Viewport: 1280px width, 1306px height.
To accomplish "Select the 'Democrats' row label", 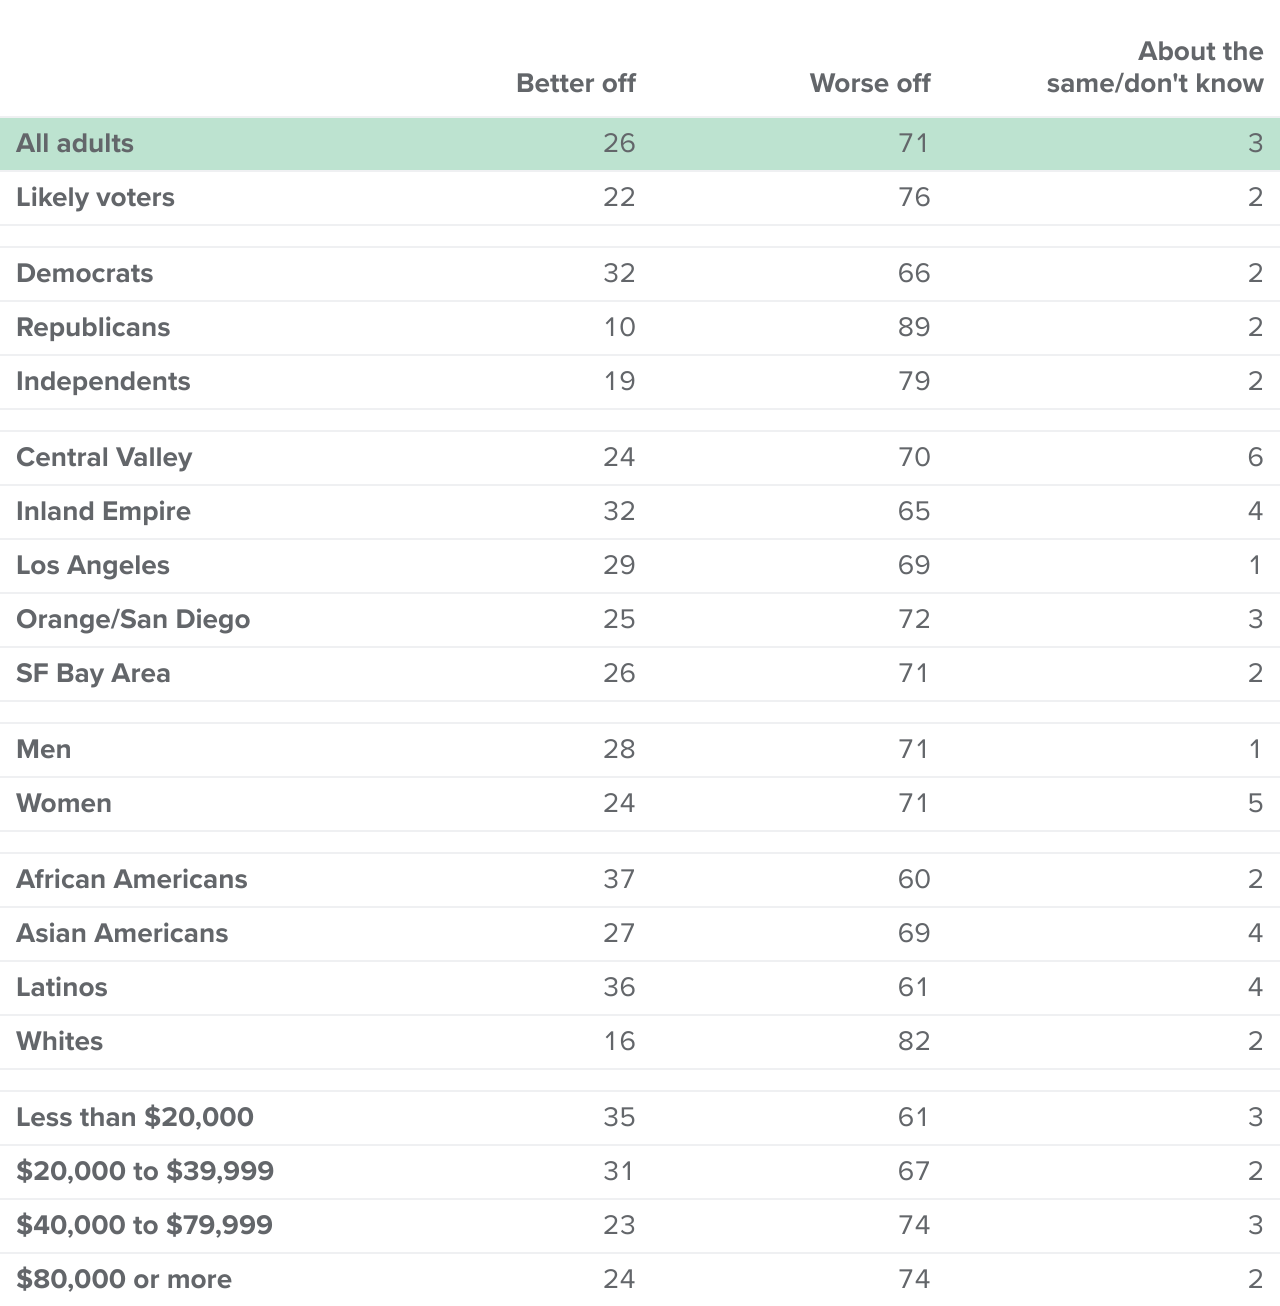I will [85, 273].
